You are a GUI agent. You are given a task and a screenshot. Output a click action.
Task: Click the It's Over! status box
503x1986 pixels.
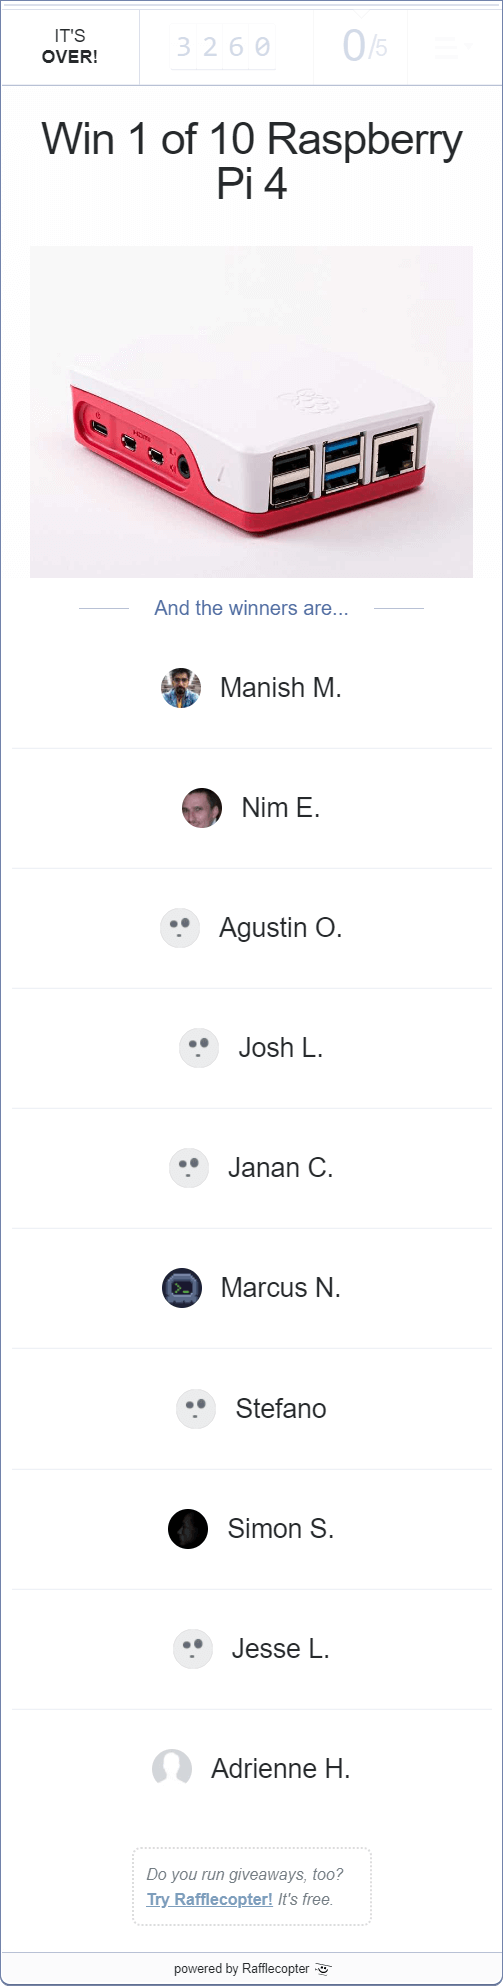click(70, 48)
